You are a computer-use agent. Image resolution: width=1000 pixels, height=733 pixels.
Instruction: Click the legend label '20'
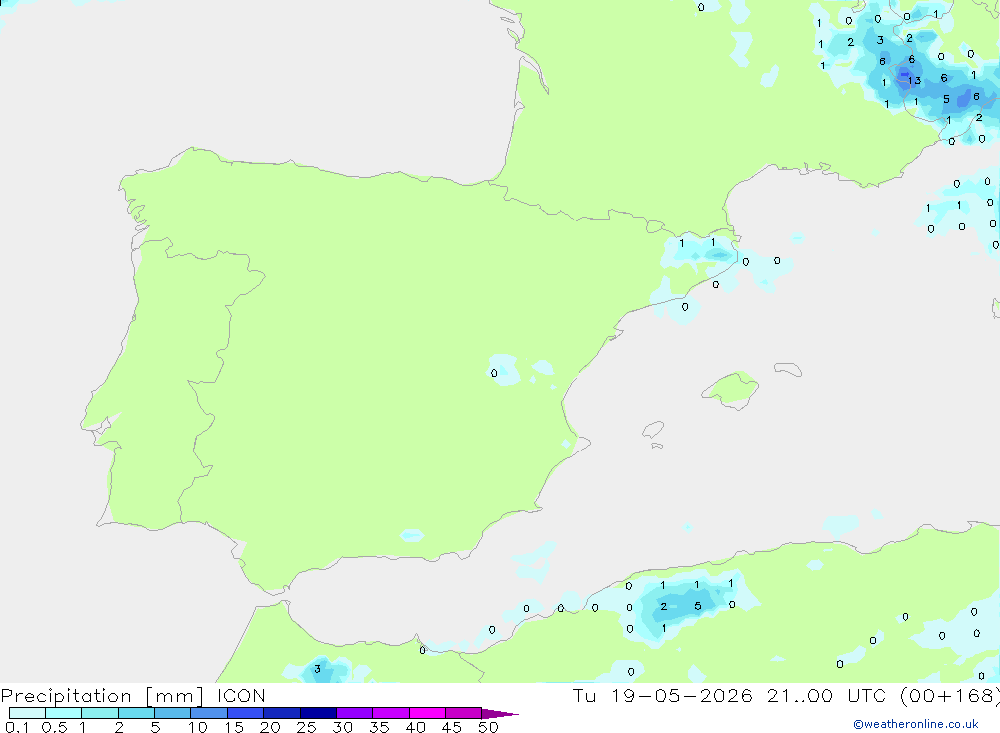(x=270, y=727)
